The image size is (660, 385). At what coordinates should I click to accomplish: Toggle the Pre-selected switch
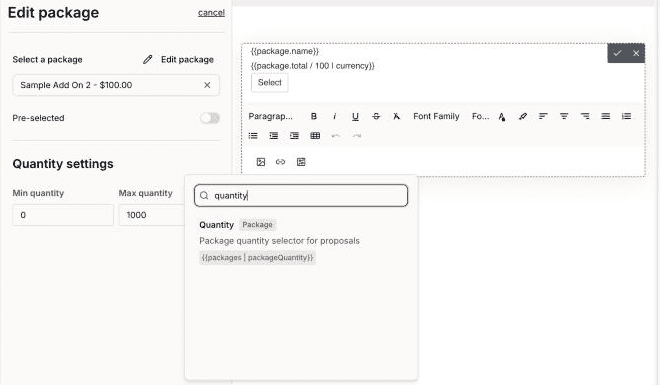tap(210, 118)
